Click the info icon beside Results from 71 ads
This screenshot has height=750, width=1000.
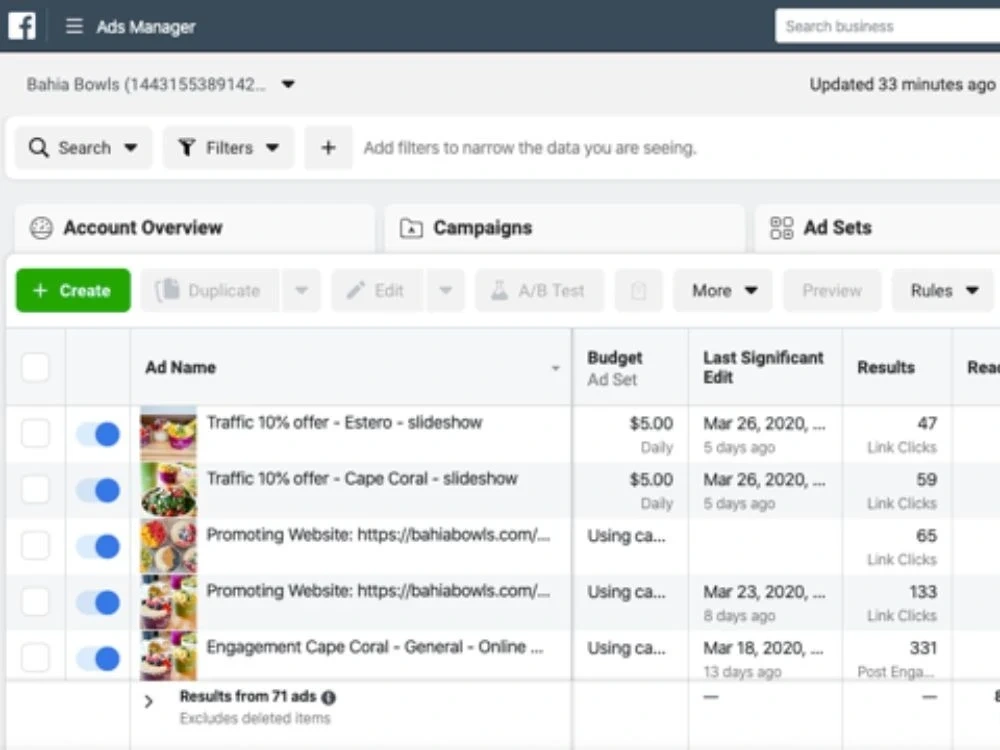coord(328,697)
